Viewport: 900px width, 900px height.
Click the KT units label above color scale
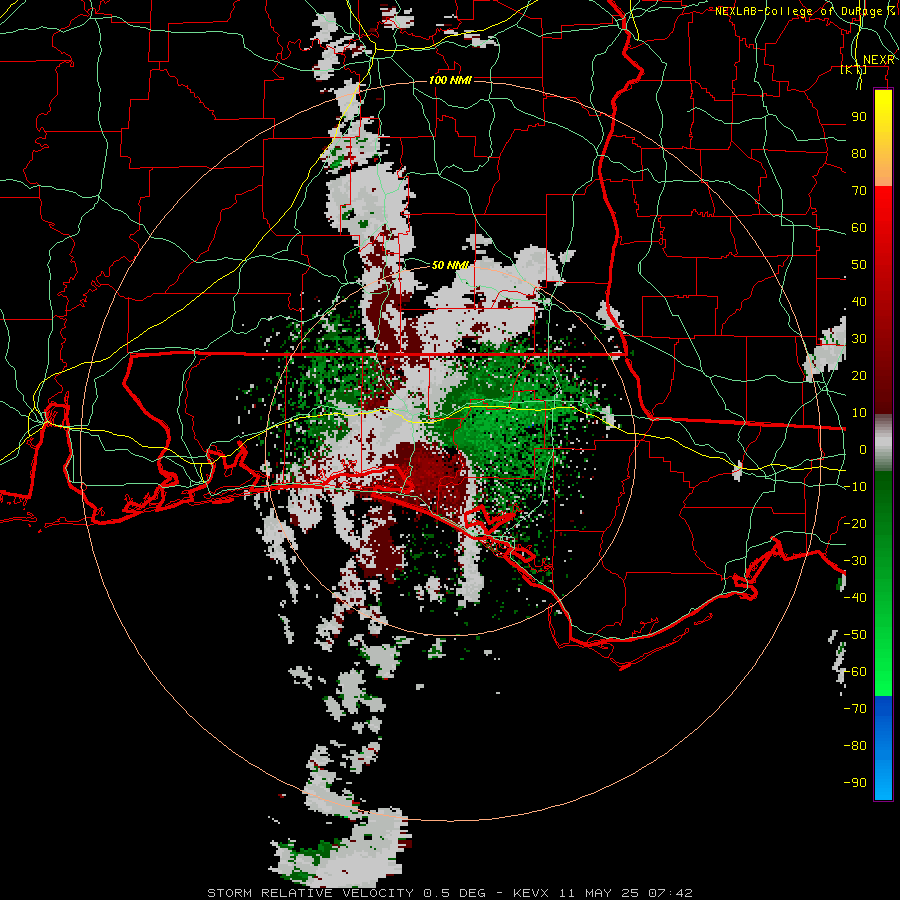pos(854,70)
